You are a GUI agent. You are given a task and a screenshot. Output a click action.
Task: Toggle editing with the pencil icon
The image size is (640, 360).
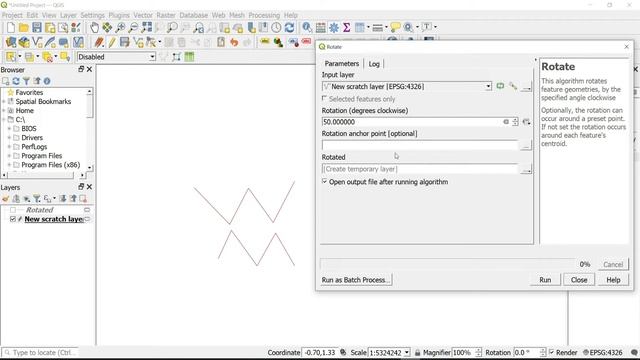point(111,42)
